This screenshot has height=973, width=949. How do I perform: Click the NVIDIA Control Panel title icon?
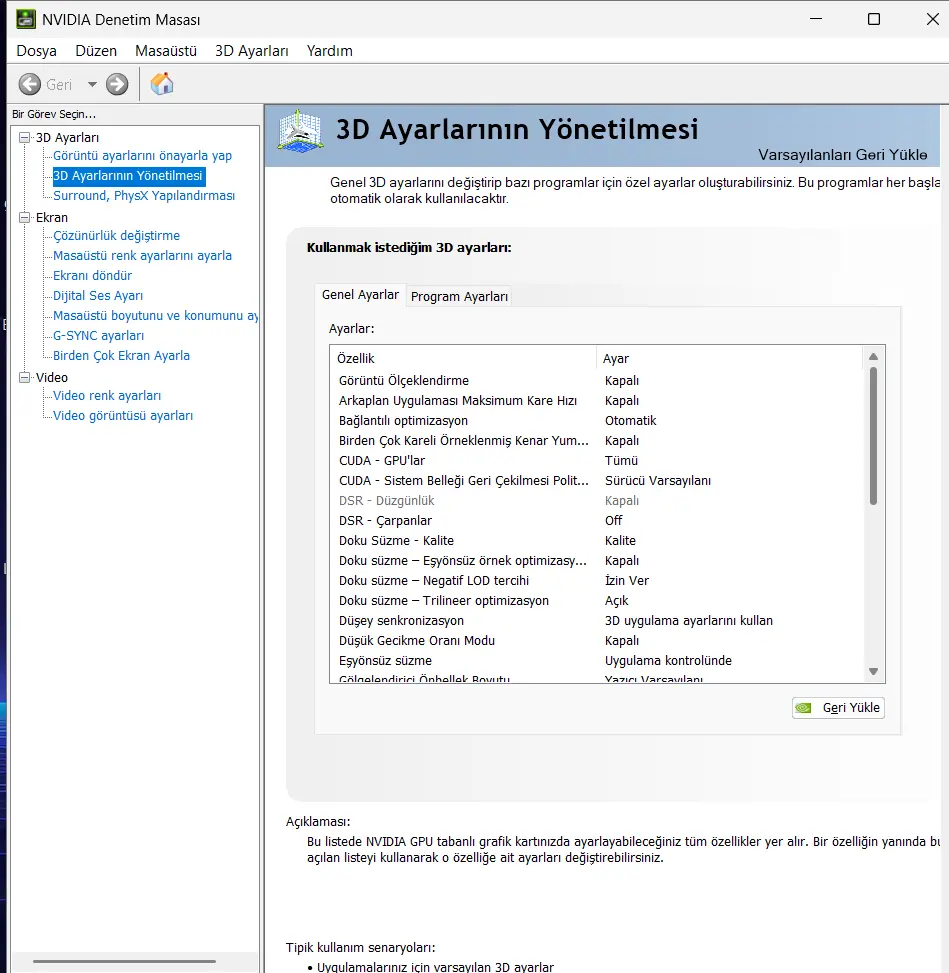pos(25,19)
